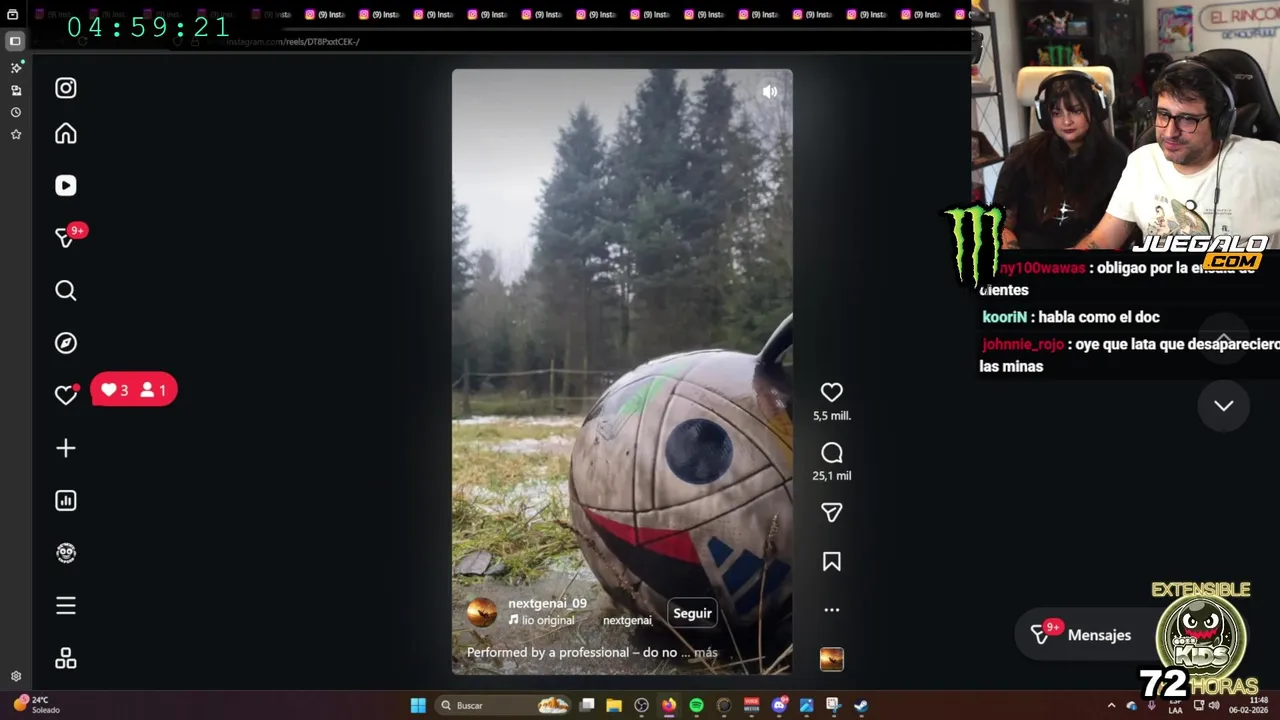Click the nextgenai_09 avatar on the reel
Screen dimensions: 1280x720
(482, 612)
